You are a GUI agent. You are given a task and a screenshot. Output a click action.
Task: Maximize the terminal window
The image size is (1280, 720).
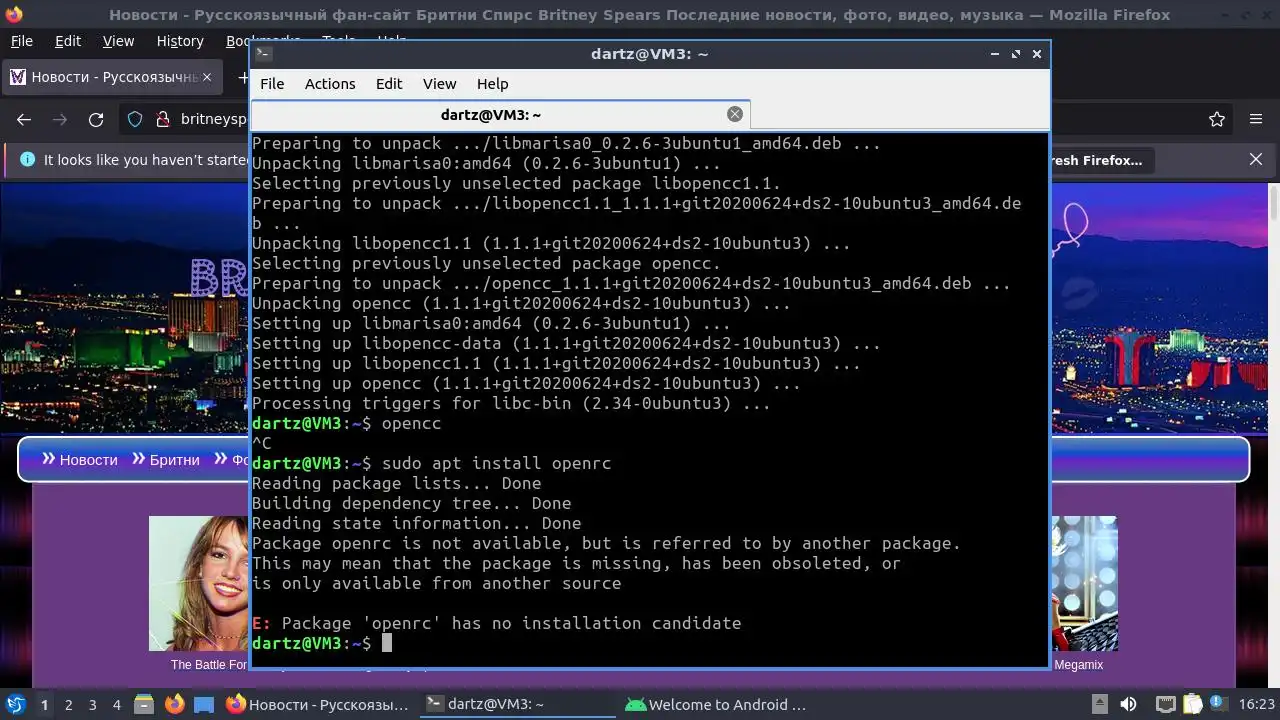(x=1016, y=54)
